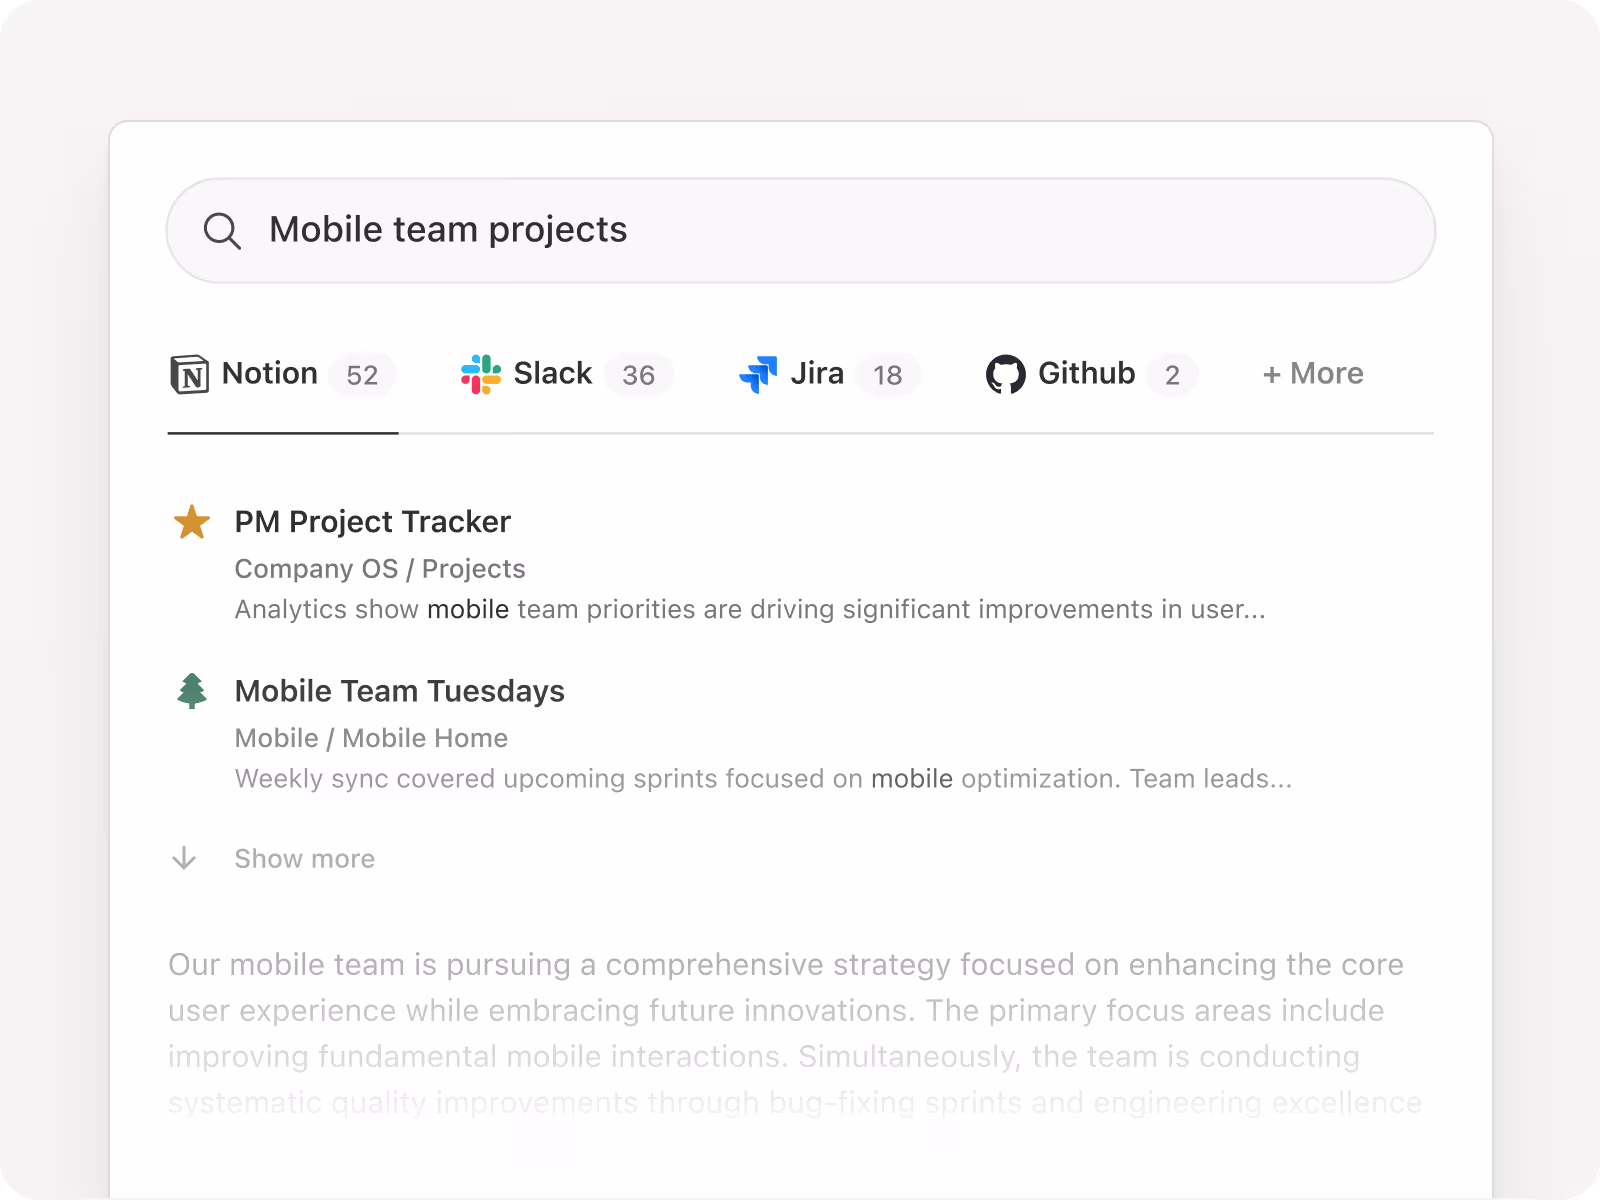This screenshot has height=1200, width=1600.
Task: Click the down arrow next to Show more
Action: [184, 859]
